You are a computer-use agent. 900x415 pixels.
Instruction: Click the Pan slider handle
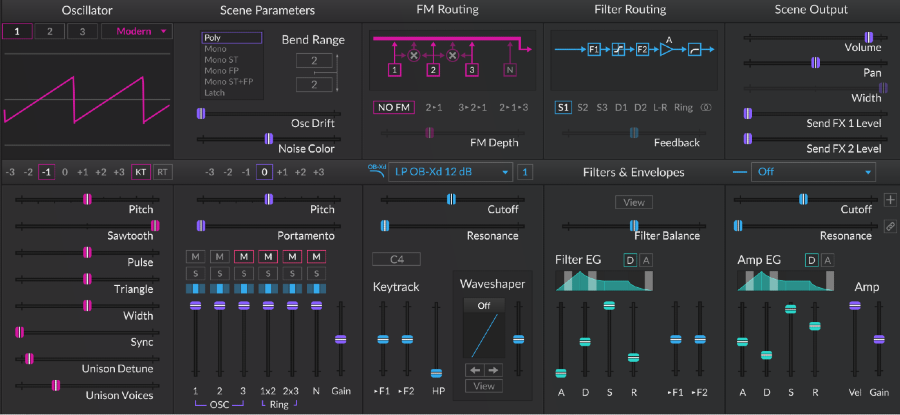pyautogui.click(x=815, y=63)
